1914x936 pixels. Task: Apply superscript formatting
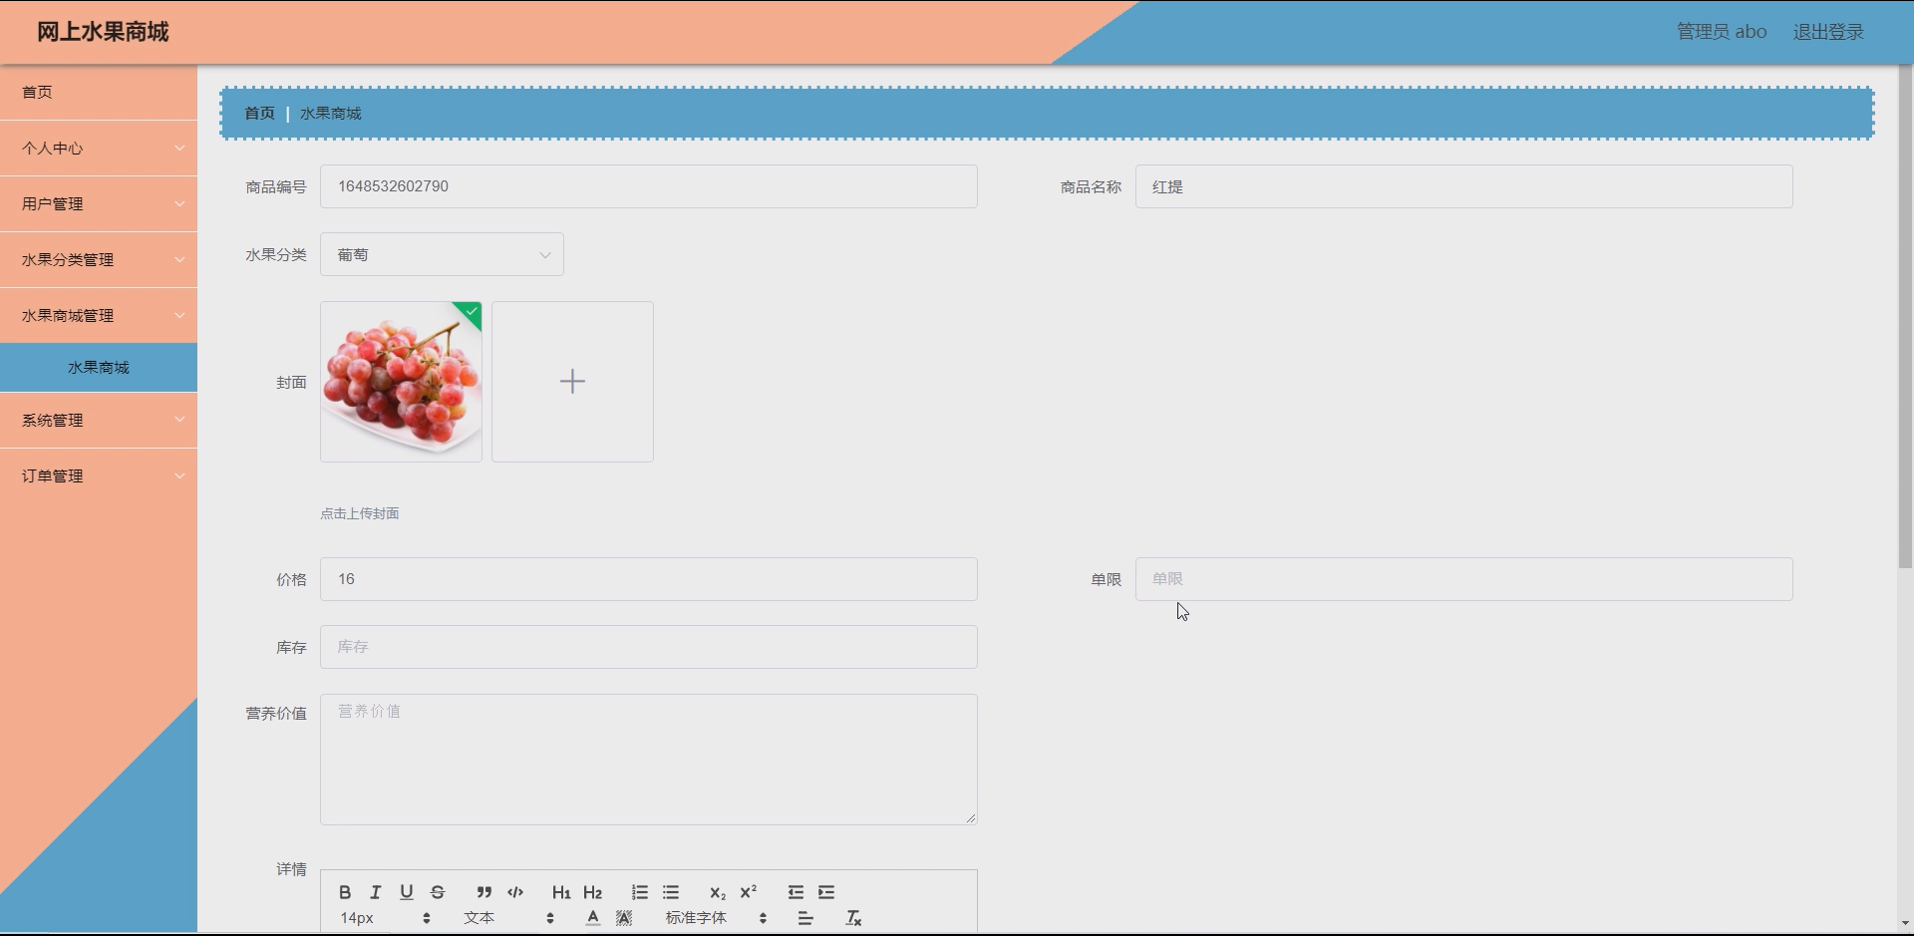748,892
